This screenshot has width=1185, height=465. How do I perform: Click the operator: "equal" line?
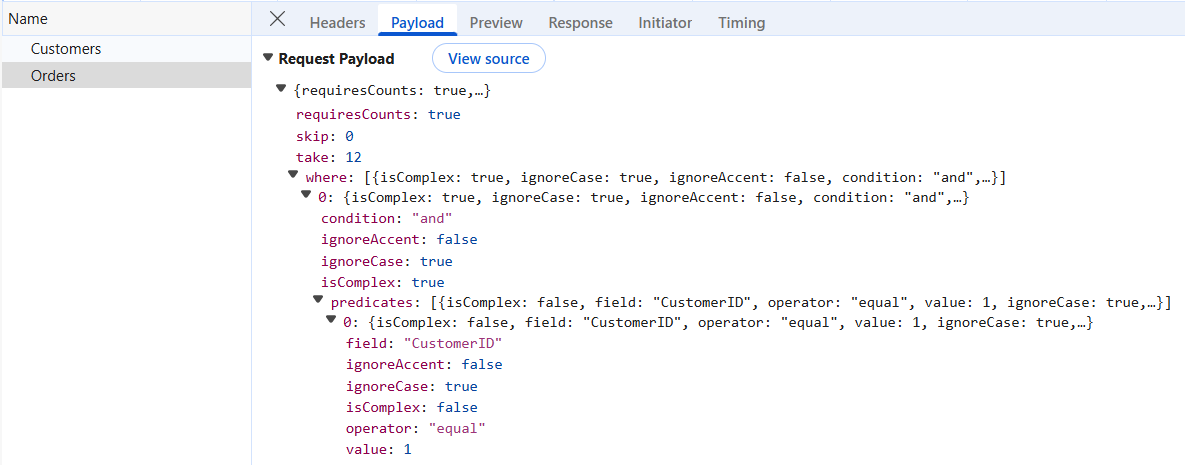pyautogui.click(x=416, y=429)
